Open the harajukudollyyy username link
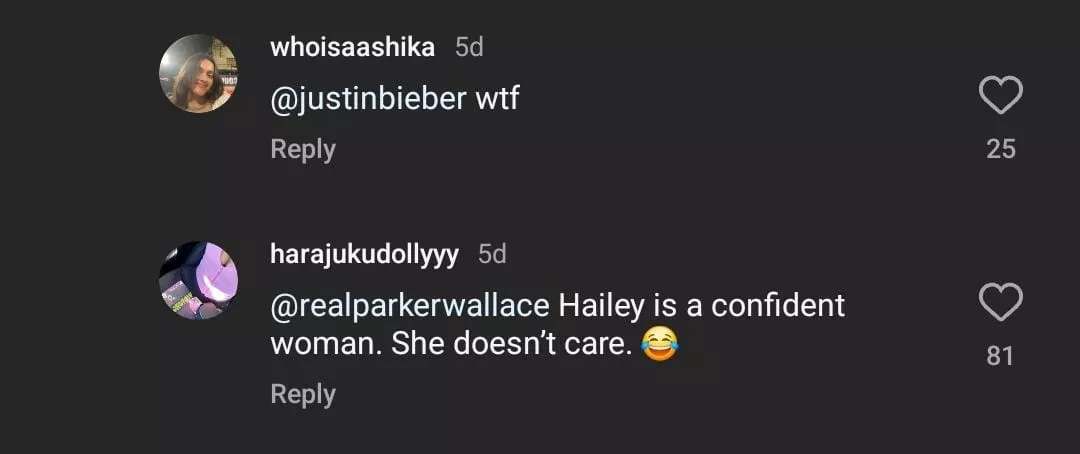 point(364,254)
